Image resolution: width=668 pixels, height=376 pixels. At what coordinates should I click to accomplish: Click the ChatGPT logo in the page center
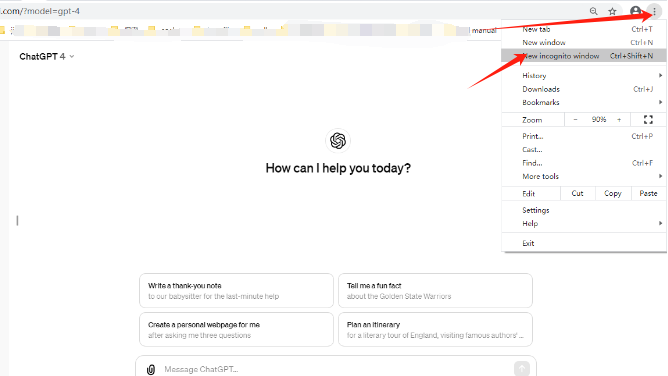(x=338, y=141)
